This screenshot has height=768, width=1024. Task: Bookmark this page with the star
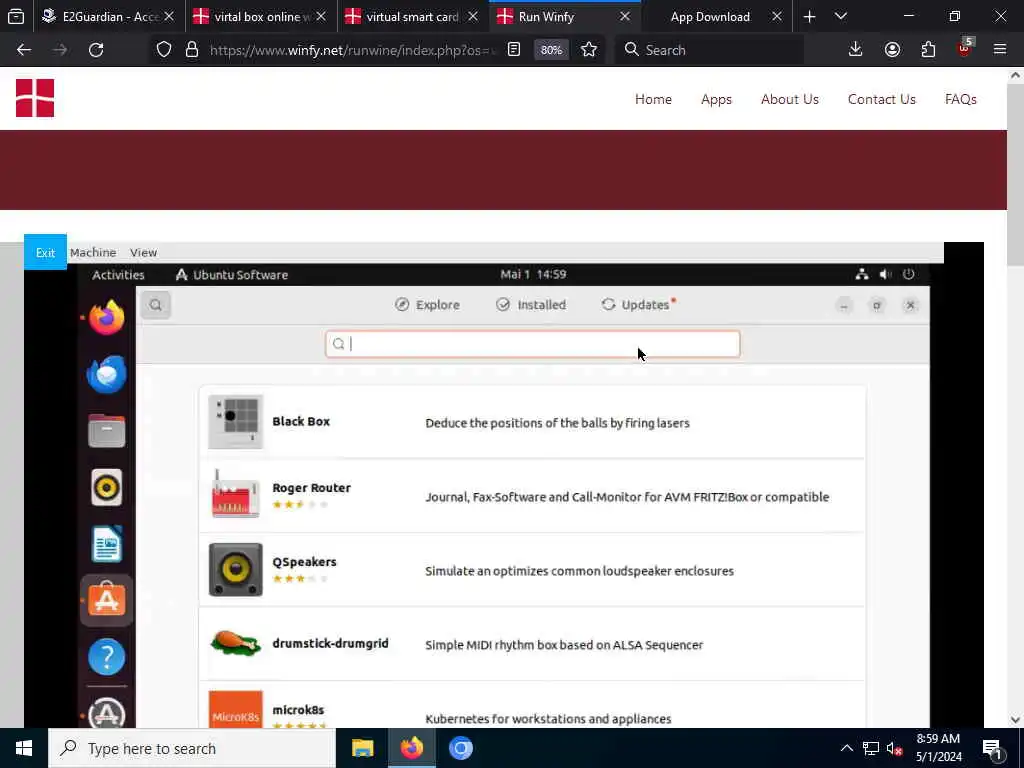pyautogui.click(x=588, y=50)
